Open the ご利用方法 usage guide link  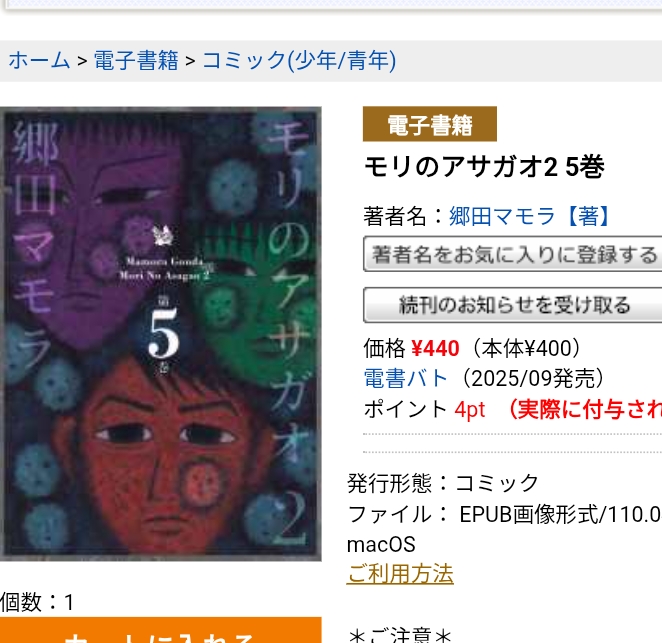tap(400, 574)
